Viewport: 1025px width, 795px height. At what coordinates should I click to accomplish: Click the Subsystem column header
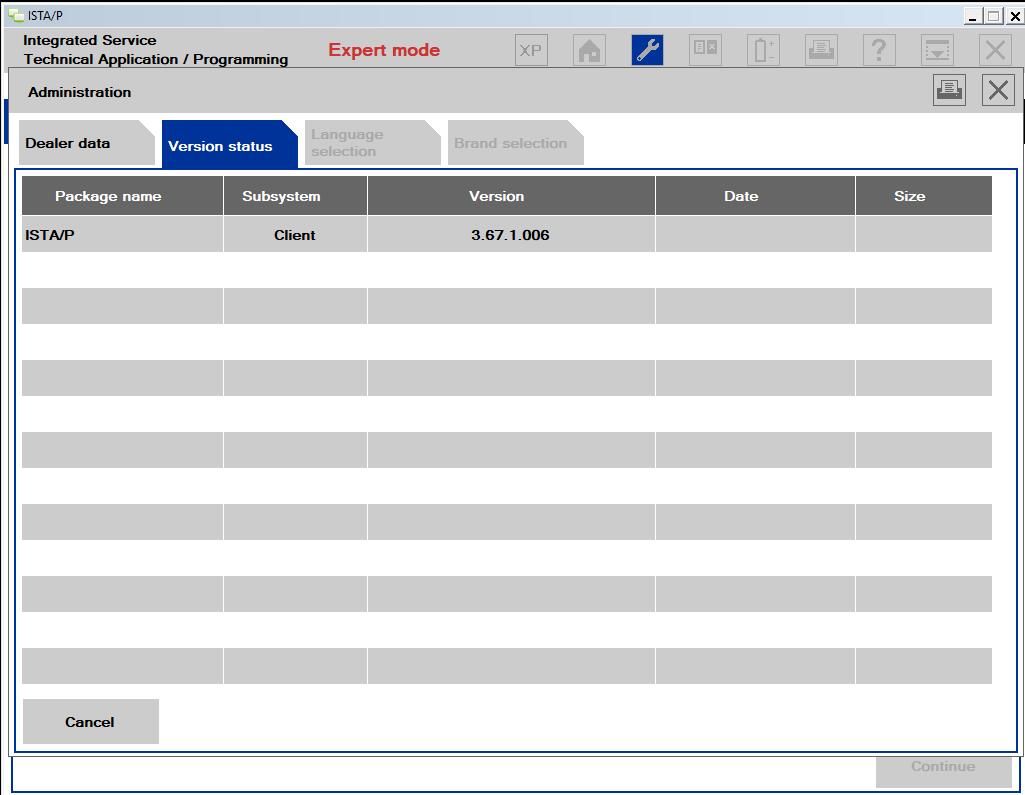point(295,196)
